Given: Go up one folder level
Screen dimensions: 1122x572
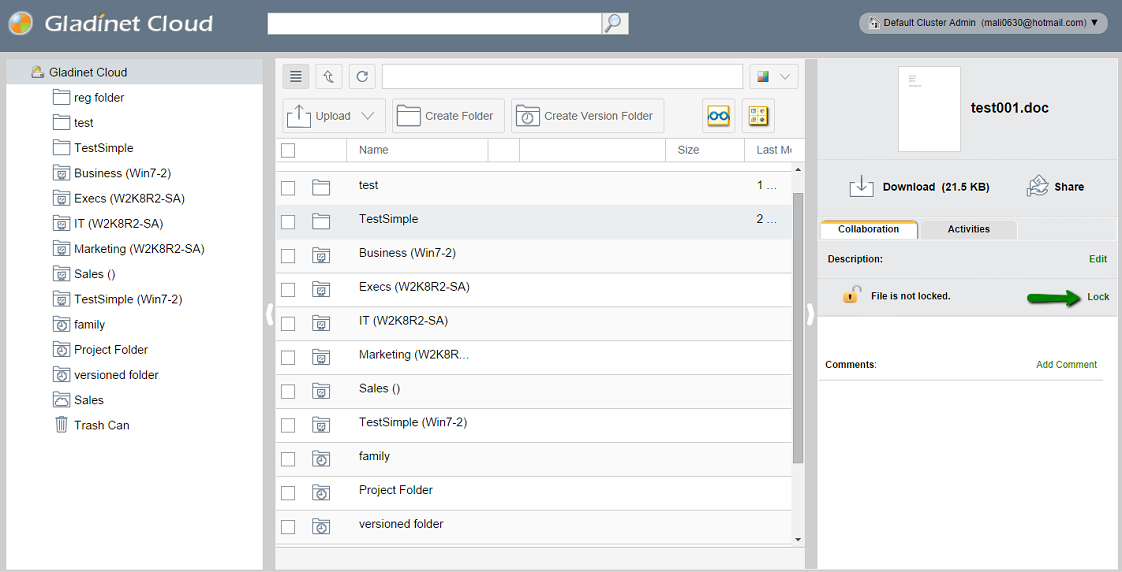Looking at the screenshot, I should pyautogui.click(x=328, y=77).
